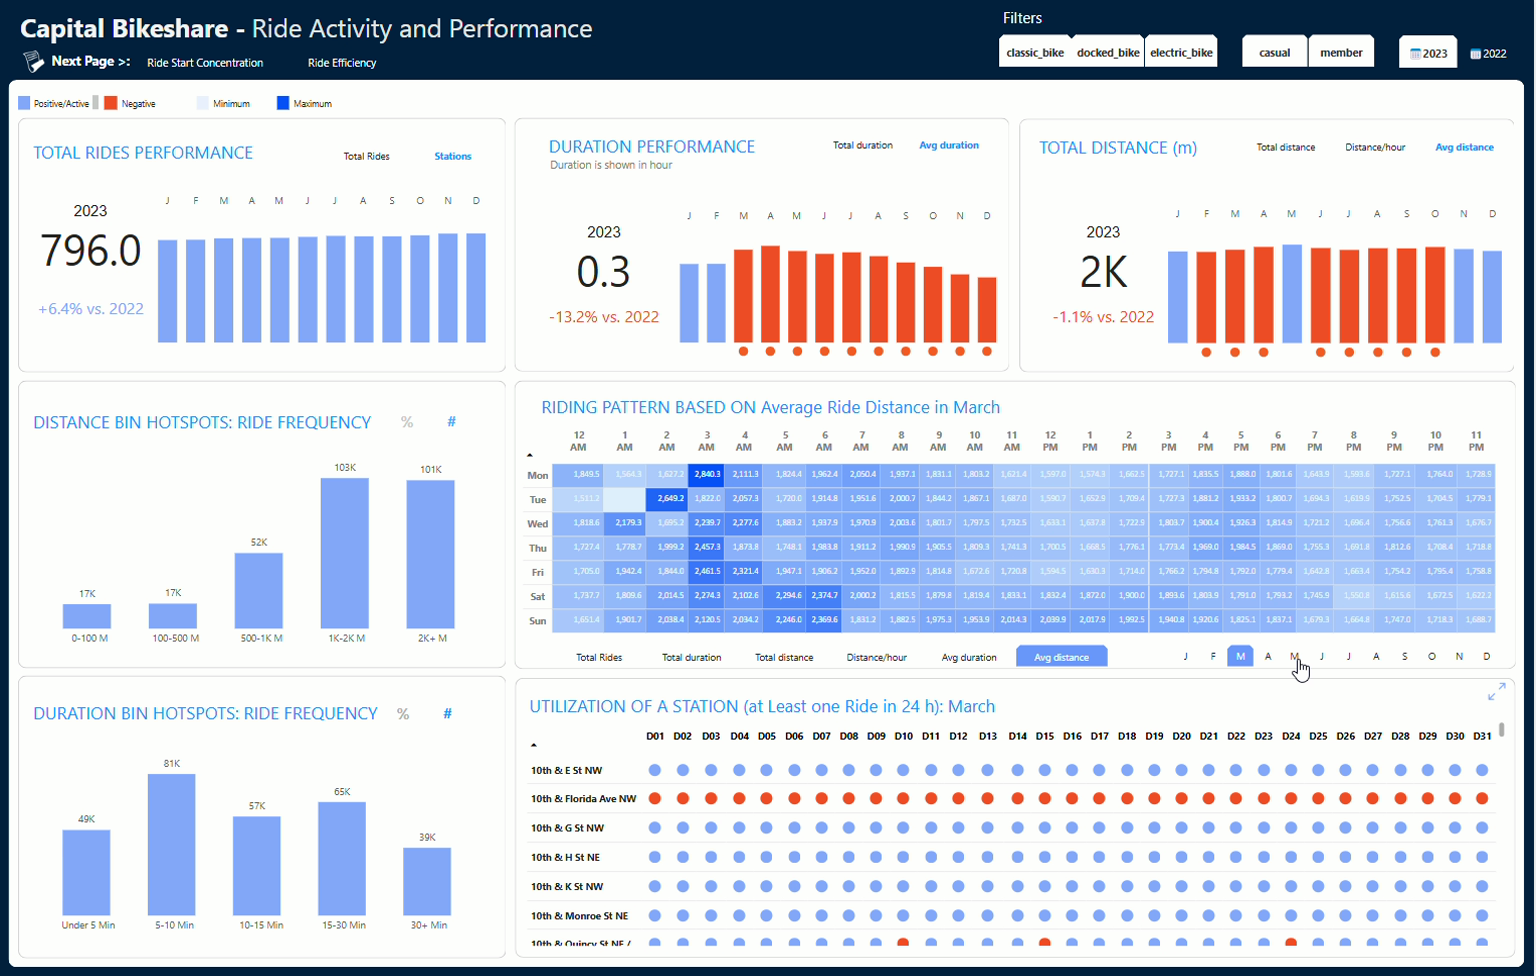The width and height of the screenshot is (1536, 976).
Task: Show duration bin chart as percent
Action: click(403, 714)
